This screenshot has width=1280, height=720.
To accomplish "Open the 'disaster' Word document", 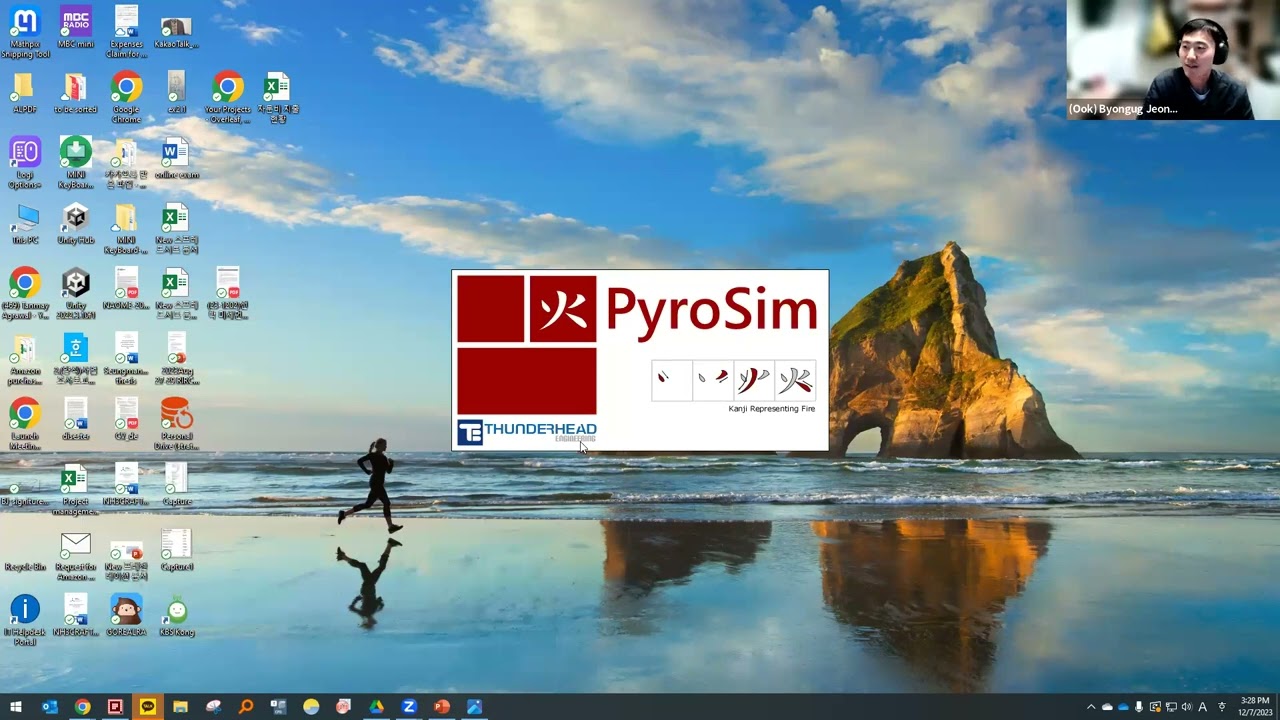I will (76, 418).
